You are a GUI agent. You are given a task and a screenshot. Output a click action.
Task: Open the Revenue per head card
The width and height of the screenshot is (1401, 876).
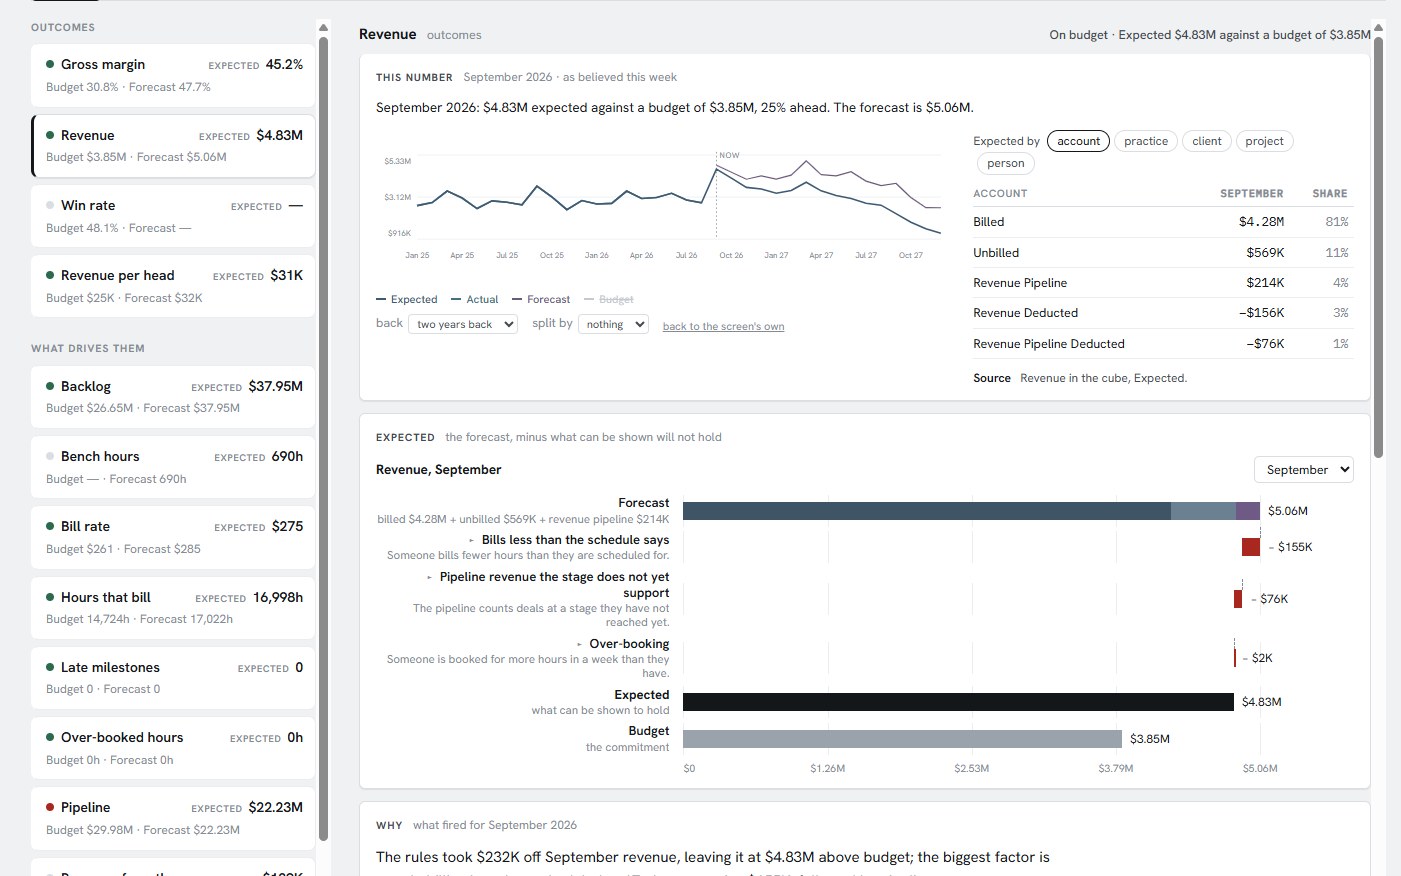[x=173, y=286]
